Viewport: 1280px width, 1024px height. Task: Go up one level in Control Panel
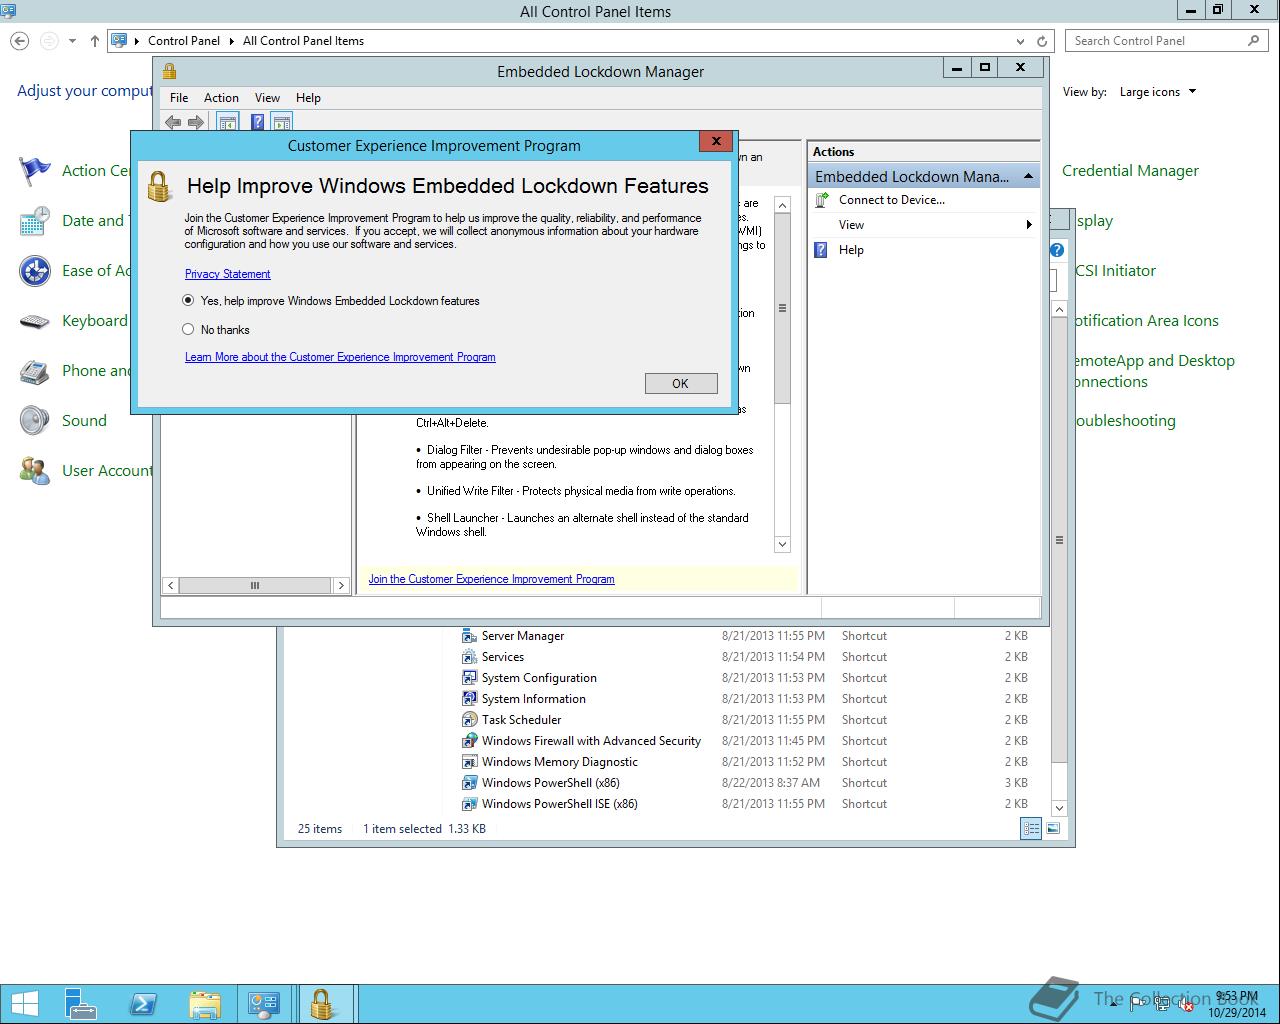click(x=94, y=41)
